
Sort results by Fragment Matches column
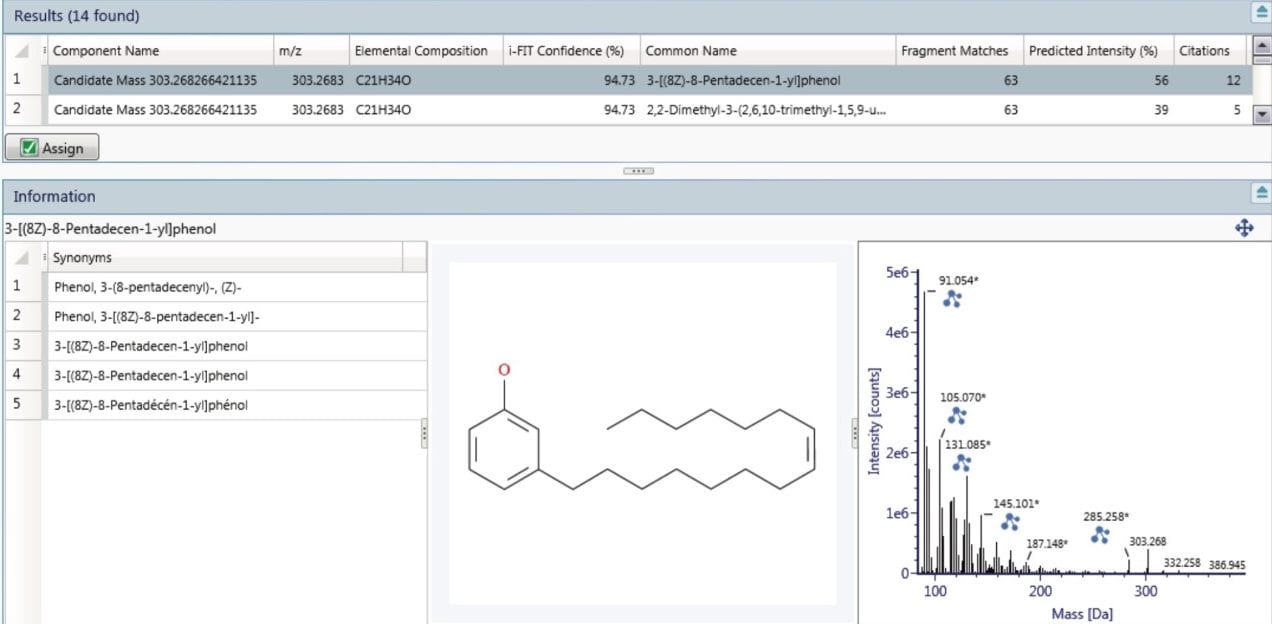954,51
